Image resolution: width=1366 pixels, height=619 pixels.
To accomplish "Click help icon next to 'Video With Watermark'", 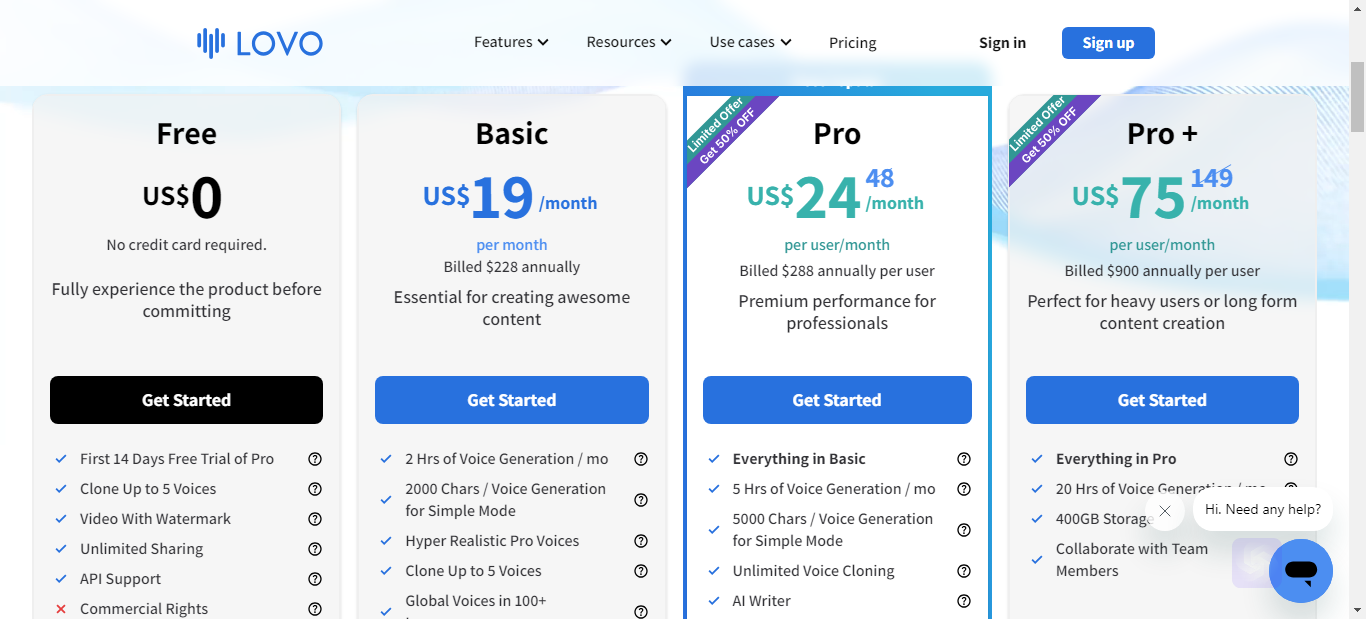I will point(315,519).
